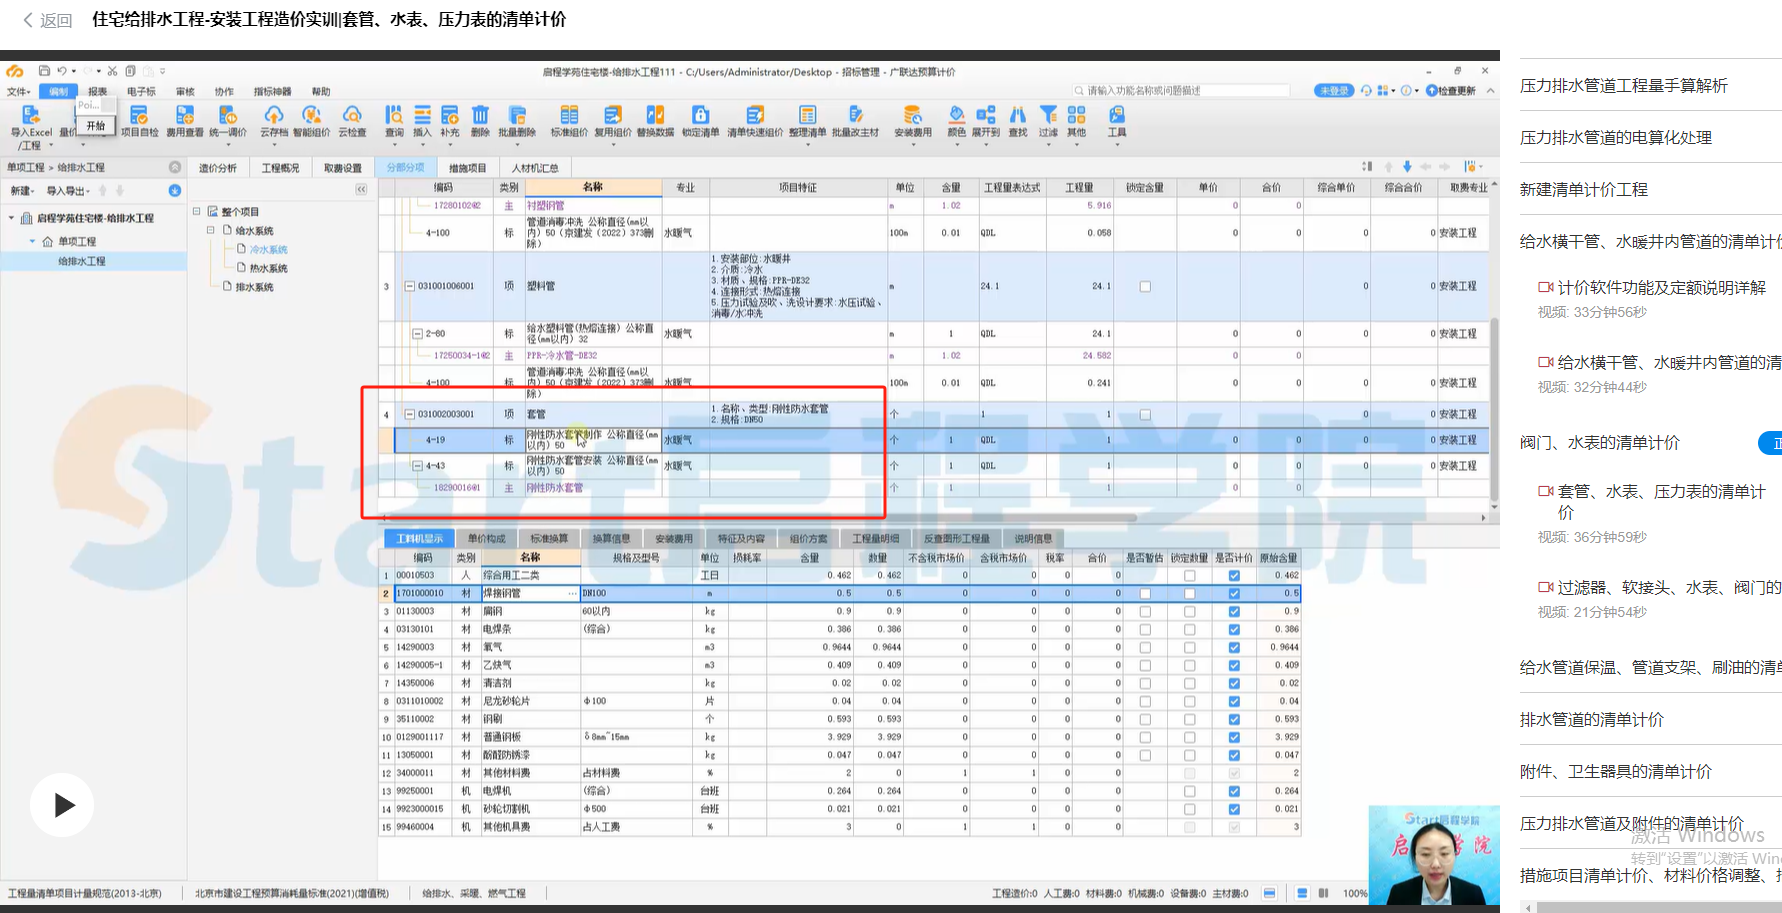Click the 过滤 filter funnel icon
The height and width of the screenshot is (913, 1782).
[1048, 121]
